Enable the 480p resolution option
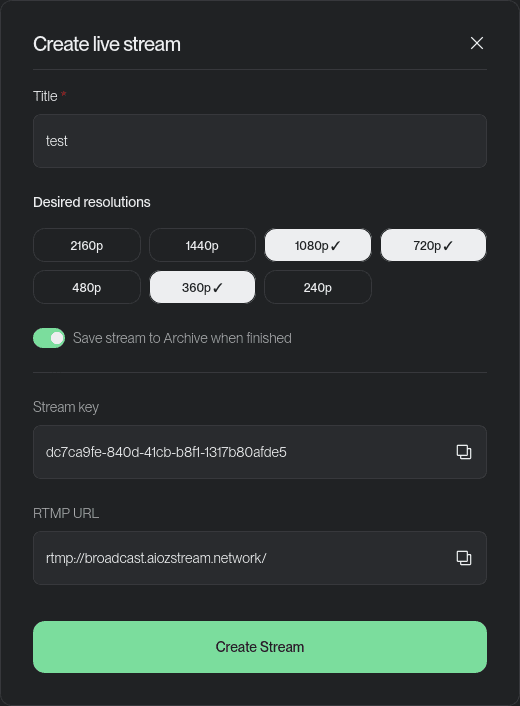The image size is (520, 706). coord(87,287)
